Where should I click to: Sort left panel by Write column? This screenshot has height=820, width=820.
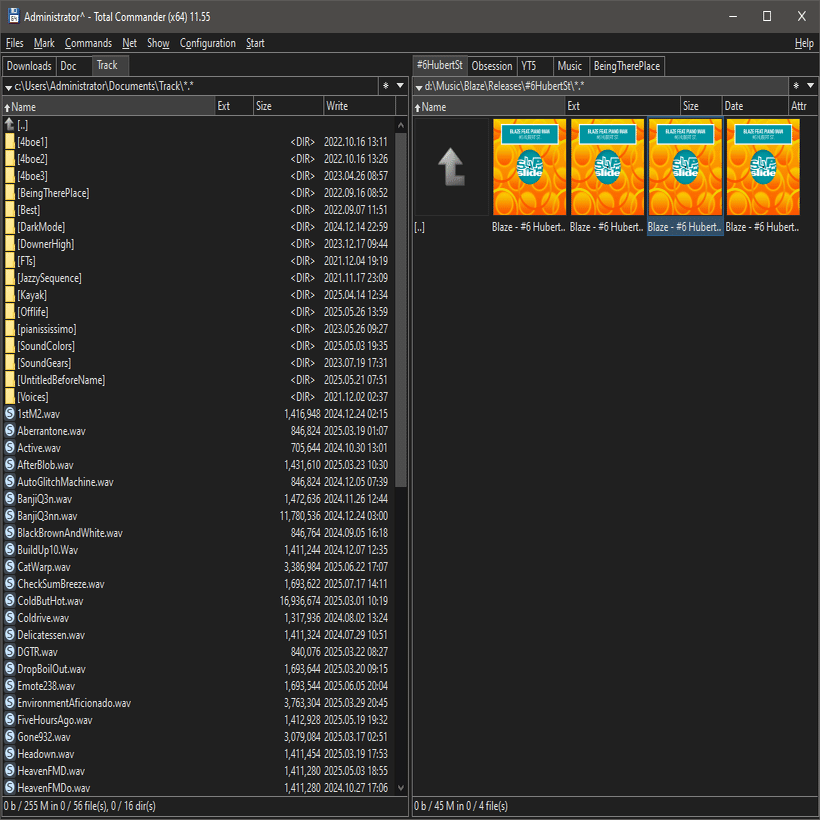[x=359, y=106]
